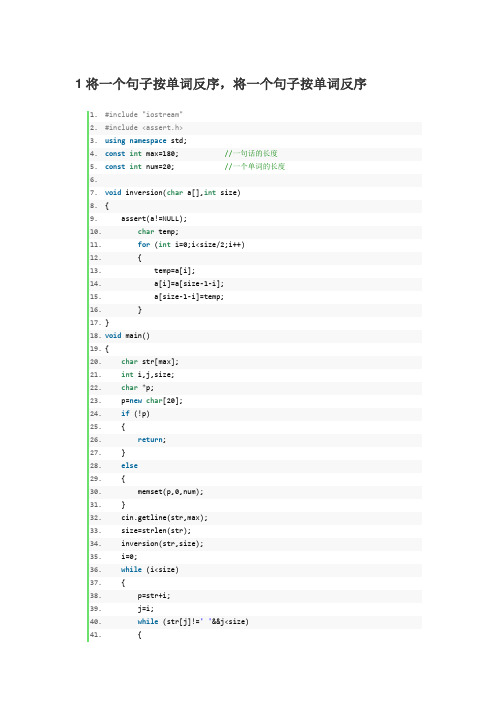Click the 'int i,j,size;' declaration

[x=148, y=374]
